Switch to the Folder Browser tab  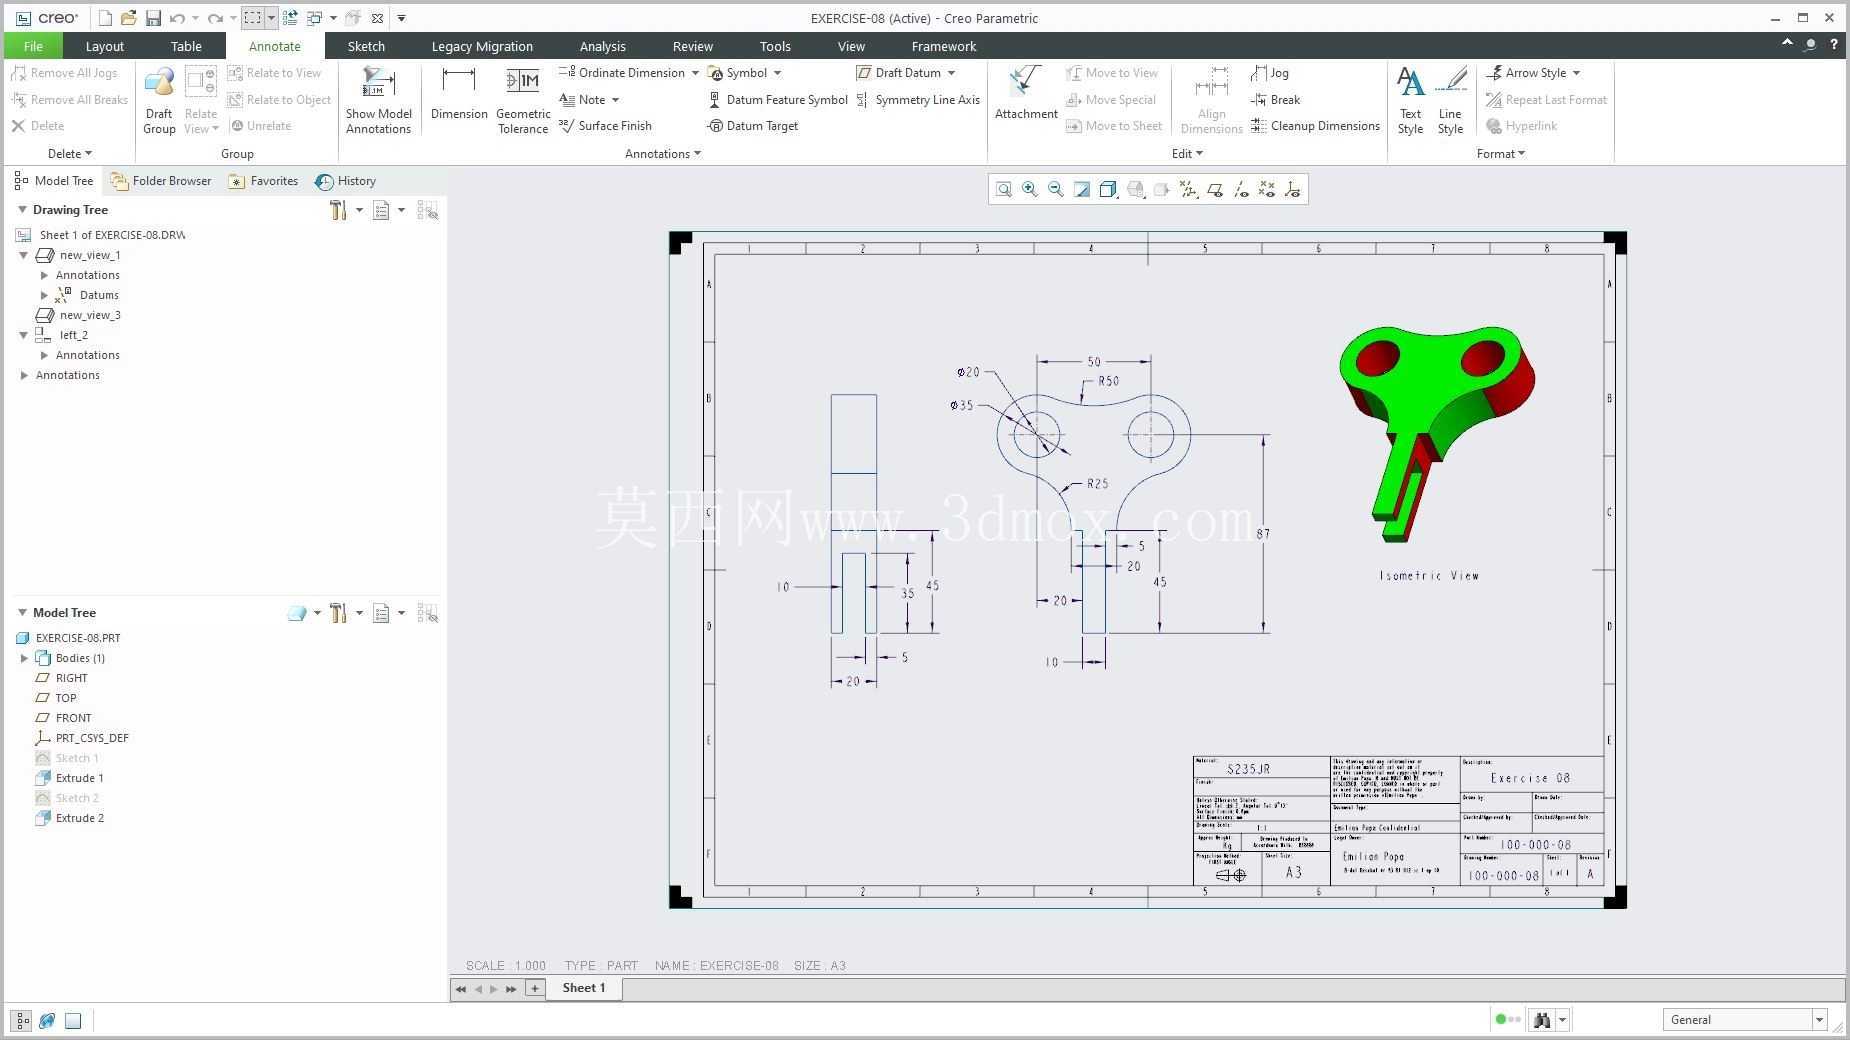pyautogui.click(x=162, y=181)
